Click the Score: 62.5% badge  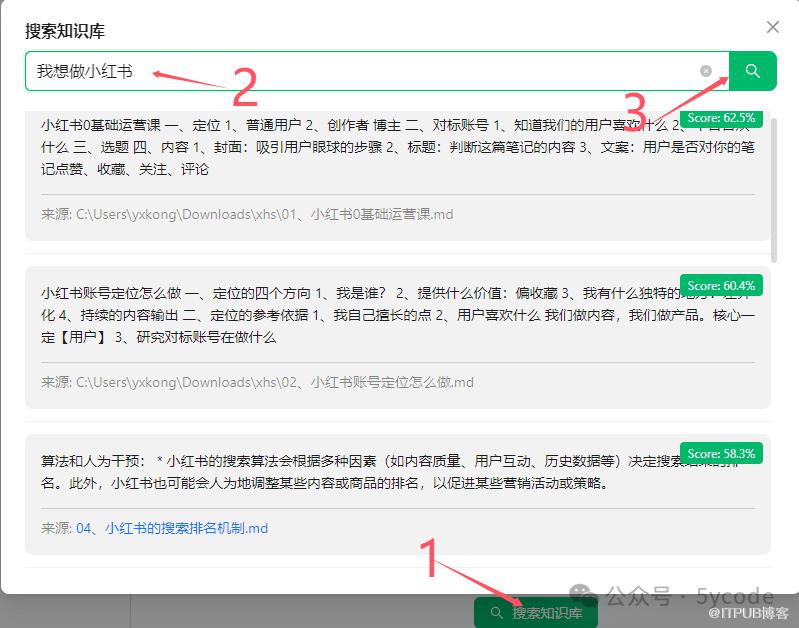(721, 118)
